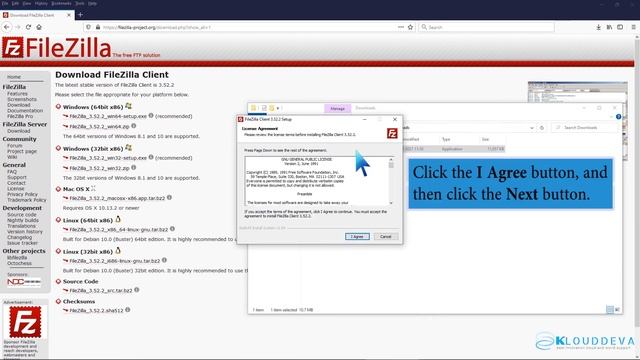Switch File Explorer to large icons view
Screen dimensions: 640x360
617,310
